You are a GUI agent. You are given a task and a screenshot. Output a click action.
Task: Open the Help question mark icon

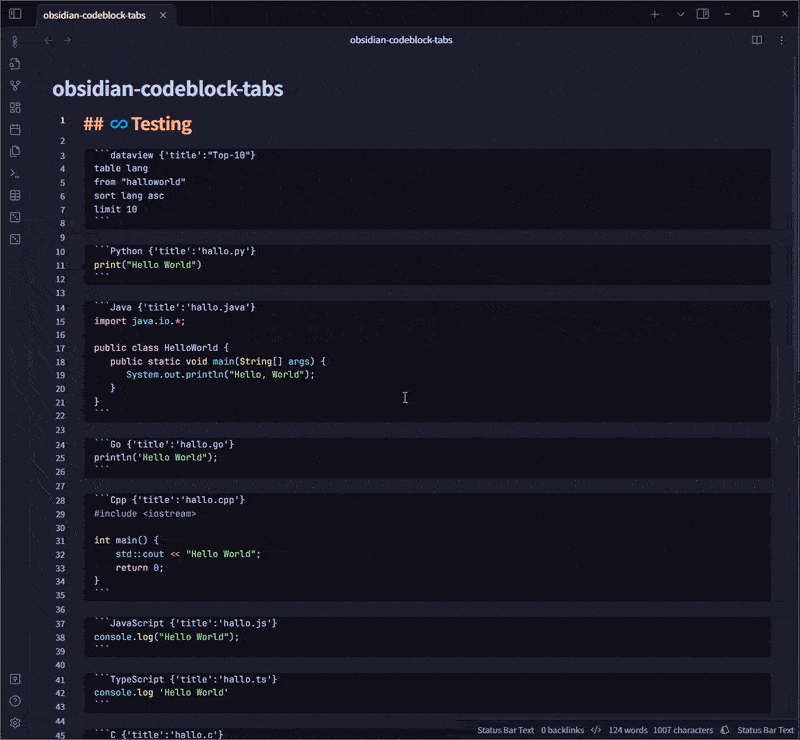15,701
